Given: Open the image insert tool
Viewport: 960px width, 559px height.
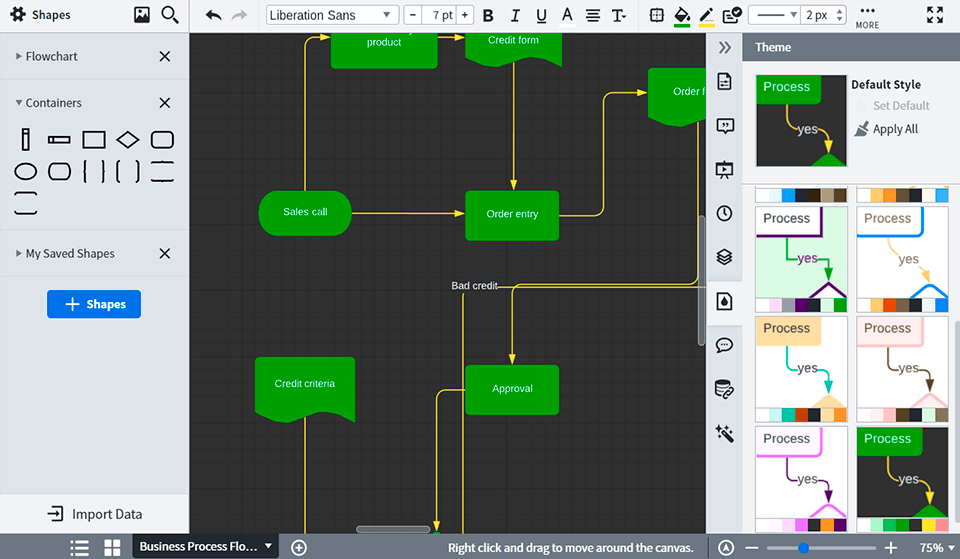Looking at the screenshot, I should (x=142, y=15).
